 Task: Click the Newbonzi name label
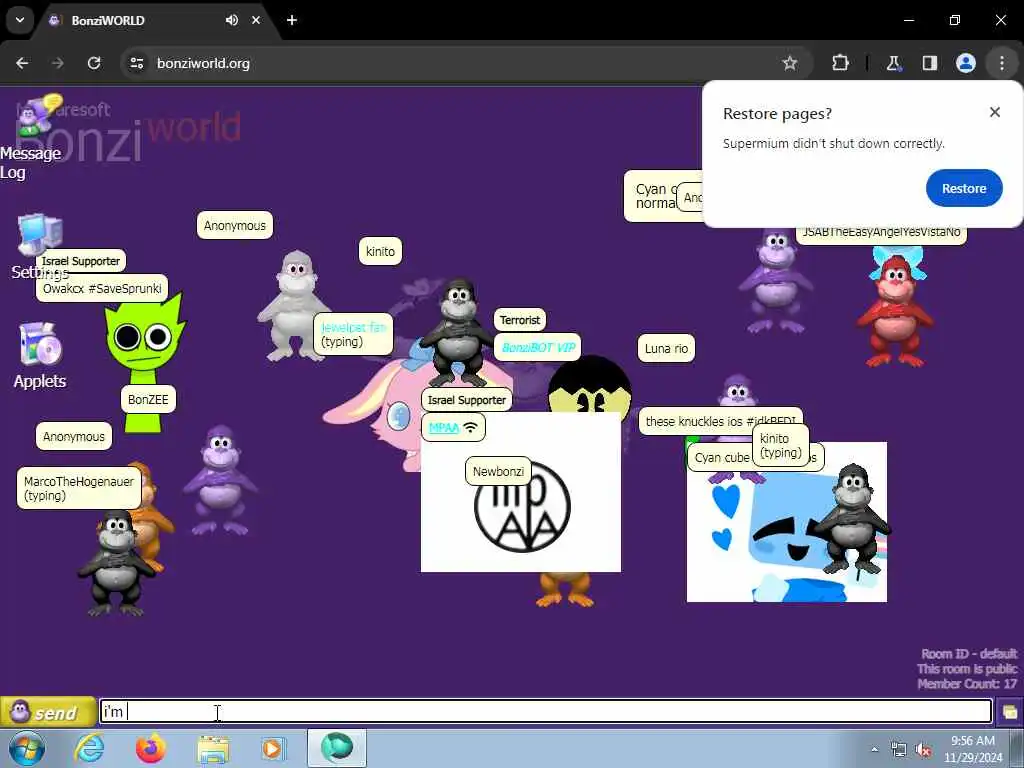[x=498, y=471]
